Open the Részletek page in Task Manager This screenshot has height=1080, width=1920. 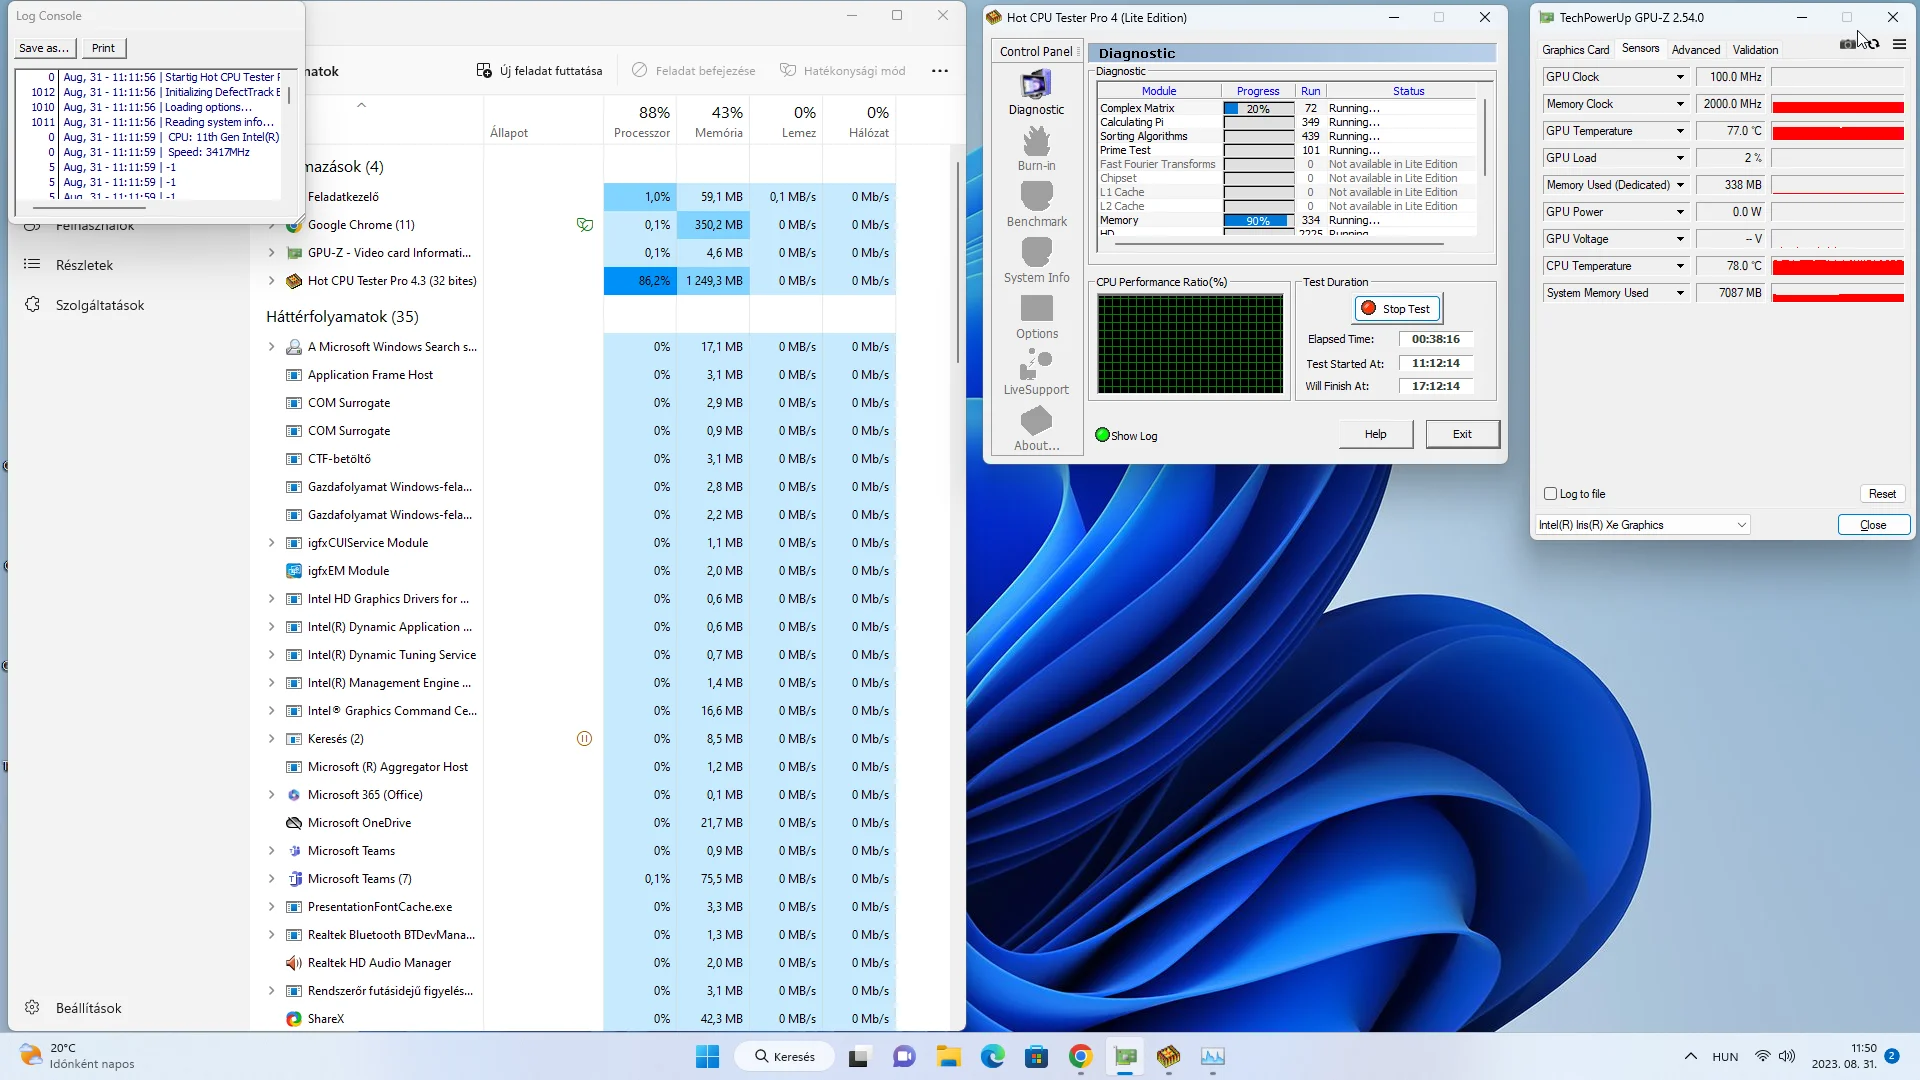click(84, 265)
